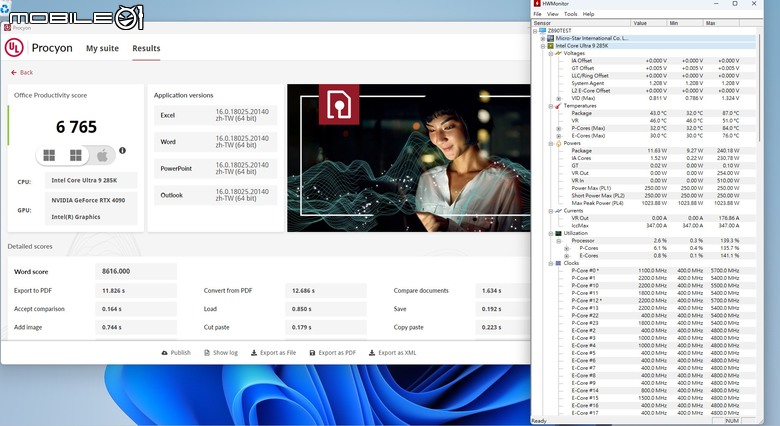780x426 pixels.
Task: Collapse the Currents section
Action: [x=551, y=211]
